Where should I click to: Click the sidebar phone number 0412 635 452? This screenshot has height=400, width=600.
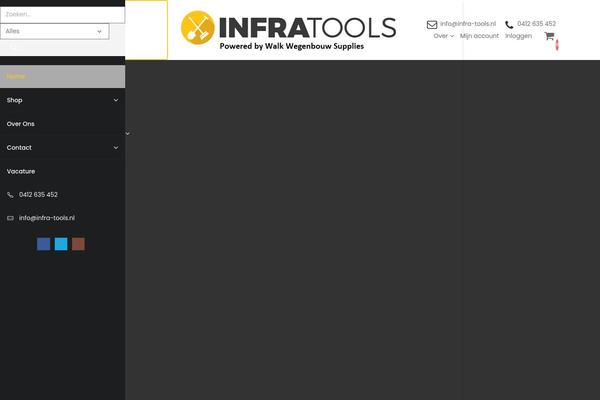point(38,195)
